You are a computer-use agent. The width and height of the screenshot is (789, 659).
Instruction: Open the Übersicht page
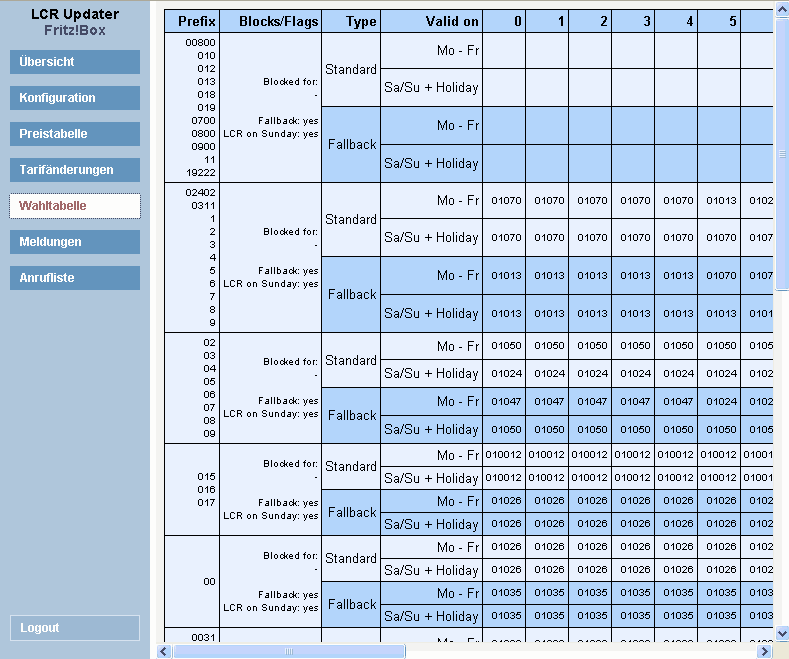click(75, 62)
